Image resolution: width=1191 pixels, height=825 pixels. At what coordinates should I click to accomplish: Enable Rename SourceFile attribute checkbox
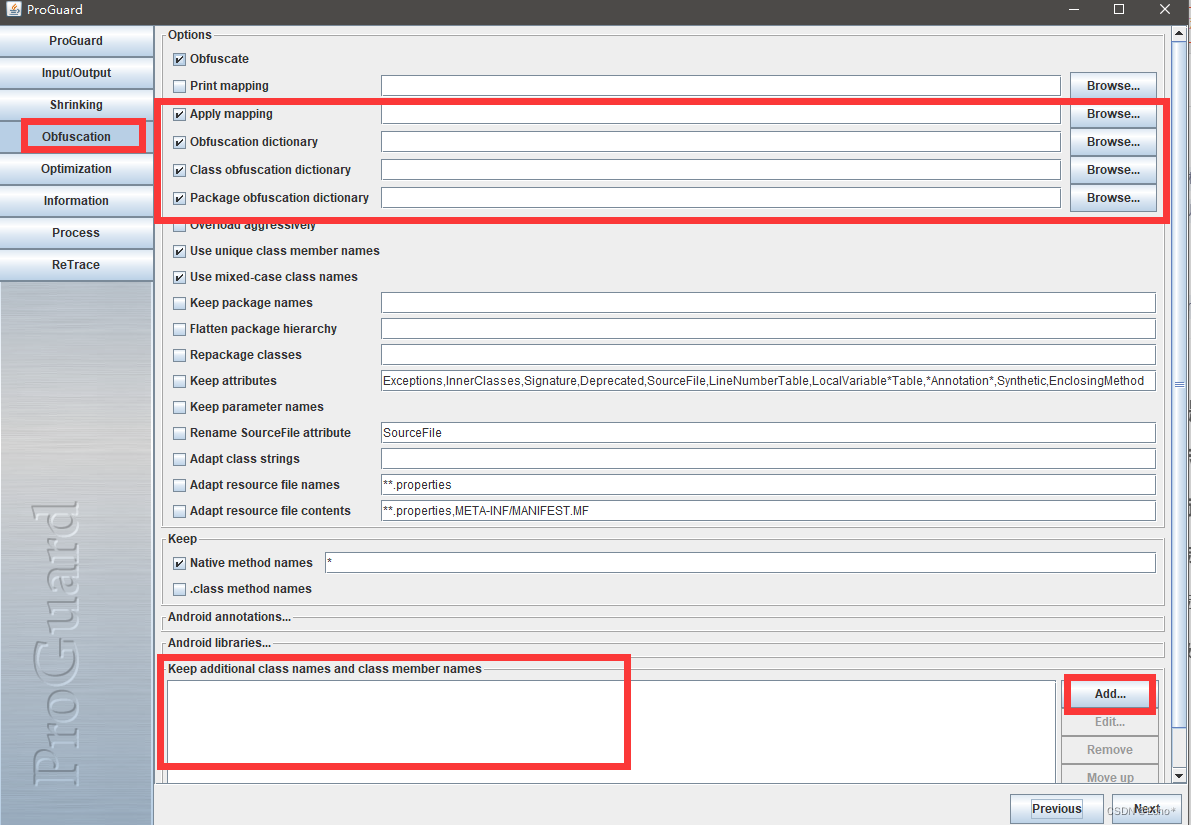(179, 433)
